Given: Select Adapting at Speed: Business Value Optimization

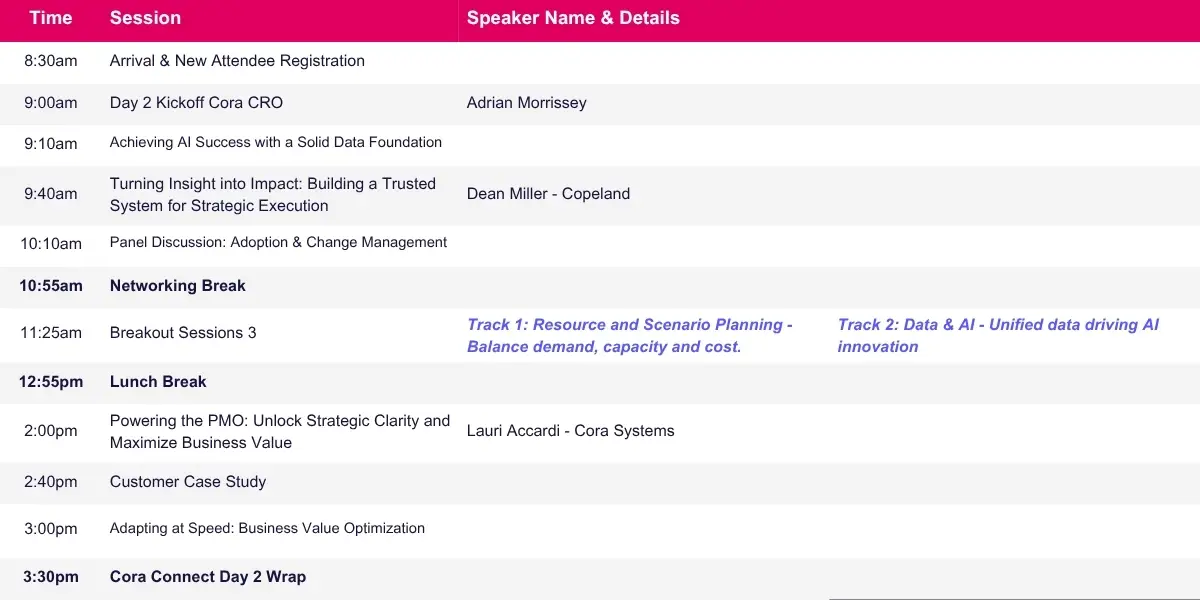Looking at the screenshot, I should pos(267,529).
